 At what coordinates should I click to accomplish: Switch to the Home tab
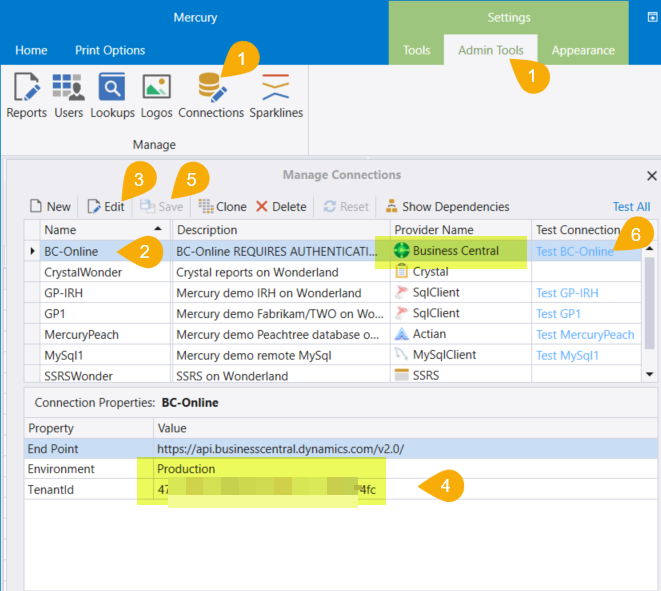pos(31,50)
